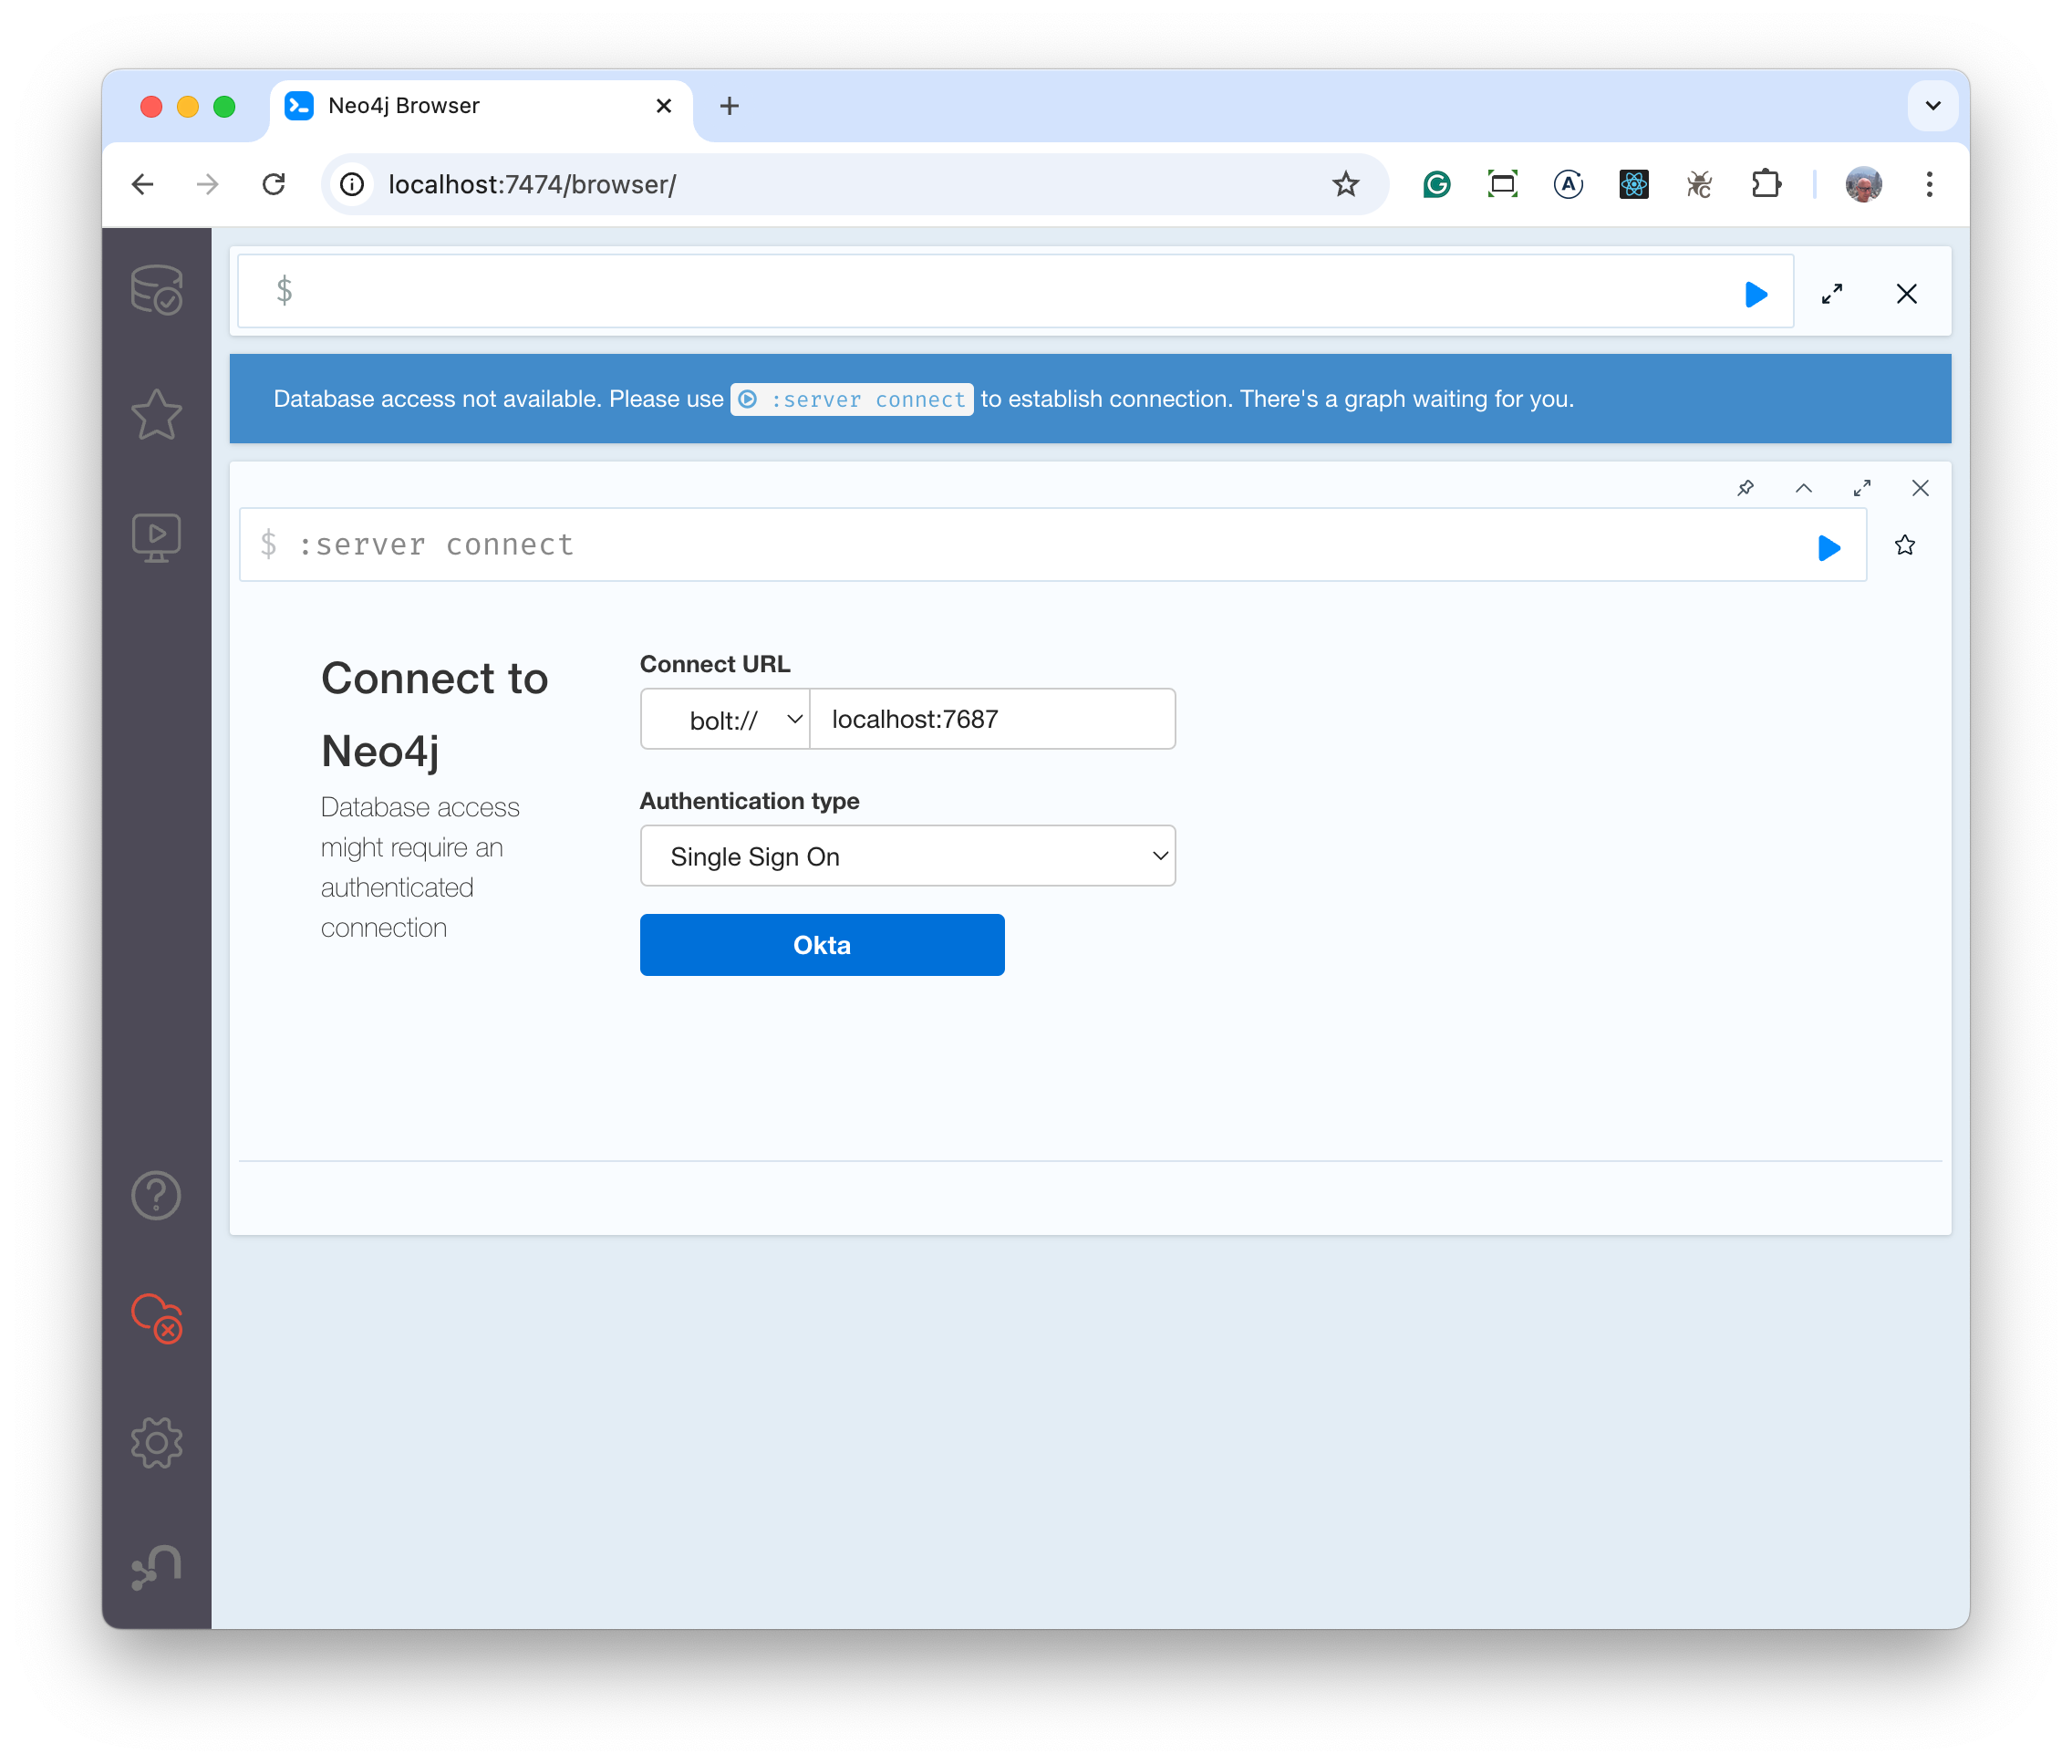Clear the top editor with X

coord(1907,294)
